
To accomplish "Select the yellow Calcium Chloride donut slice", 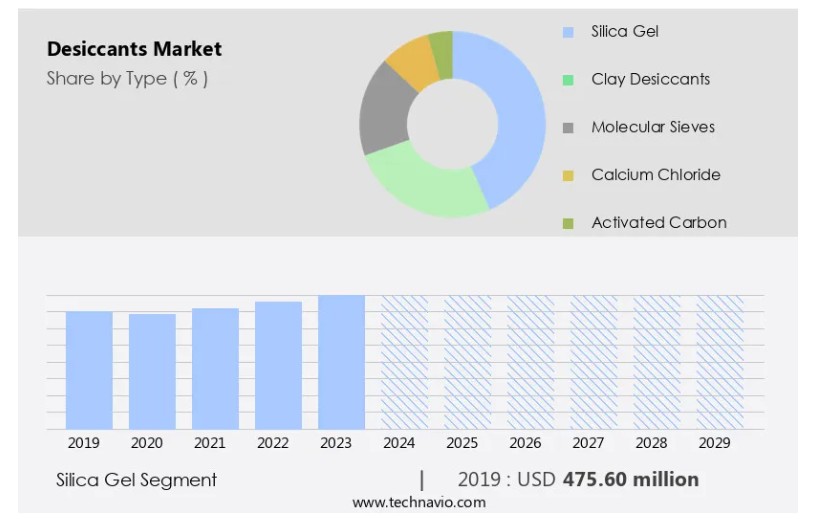I will coord(410,59).
